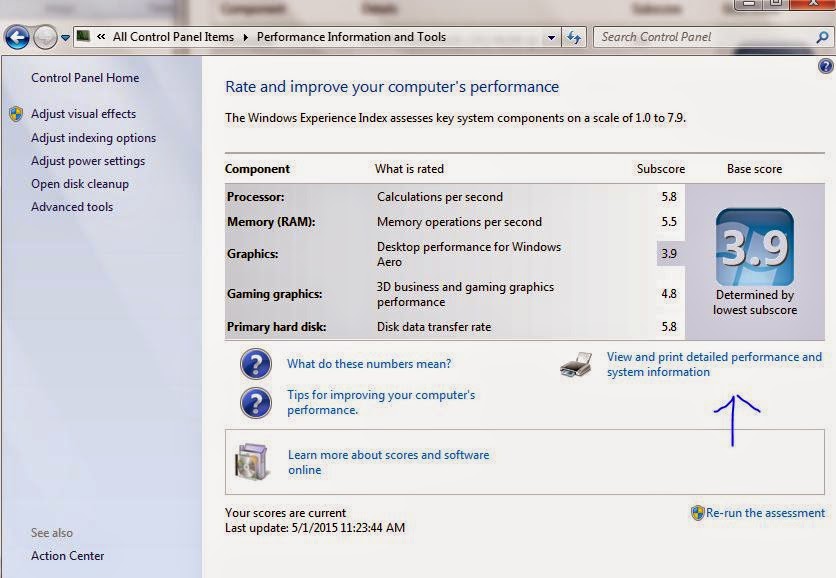Viewport: 836px width, 578px height.
Task: Click the Memory subscore 5.5
Action: [669, 222]
